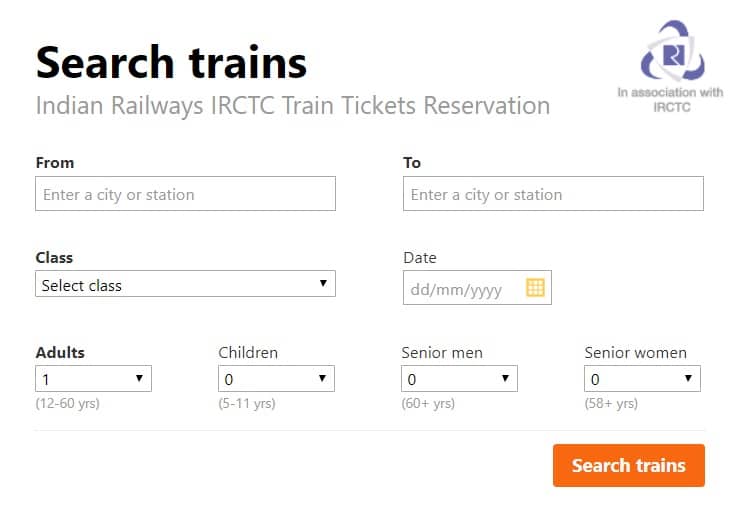
Task: Click the Search trains page heading
Action: click(x=171, y=63)
